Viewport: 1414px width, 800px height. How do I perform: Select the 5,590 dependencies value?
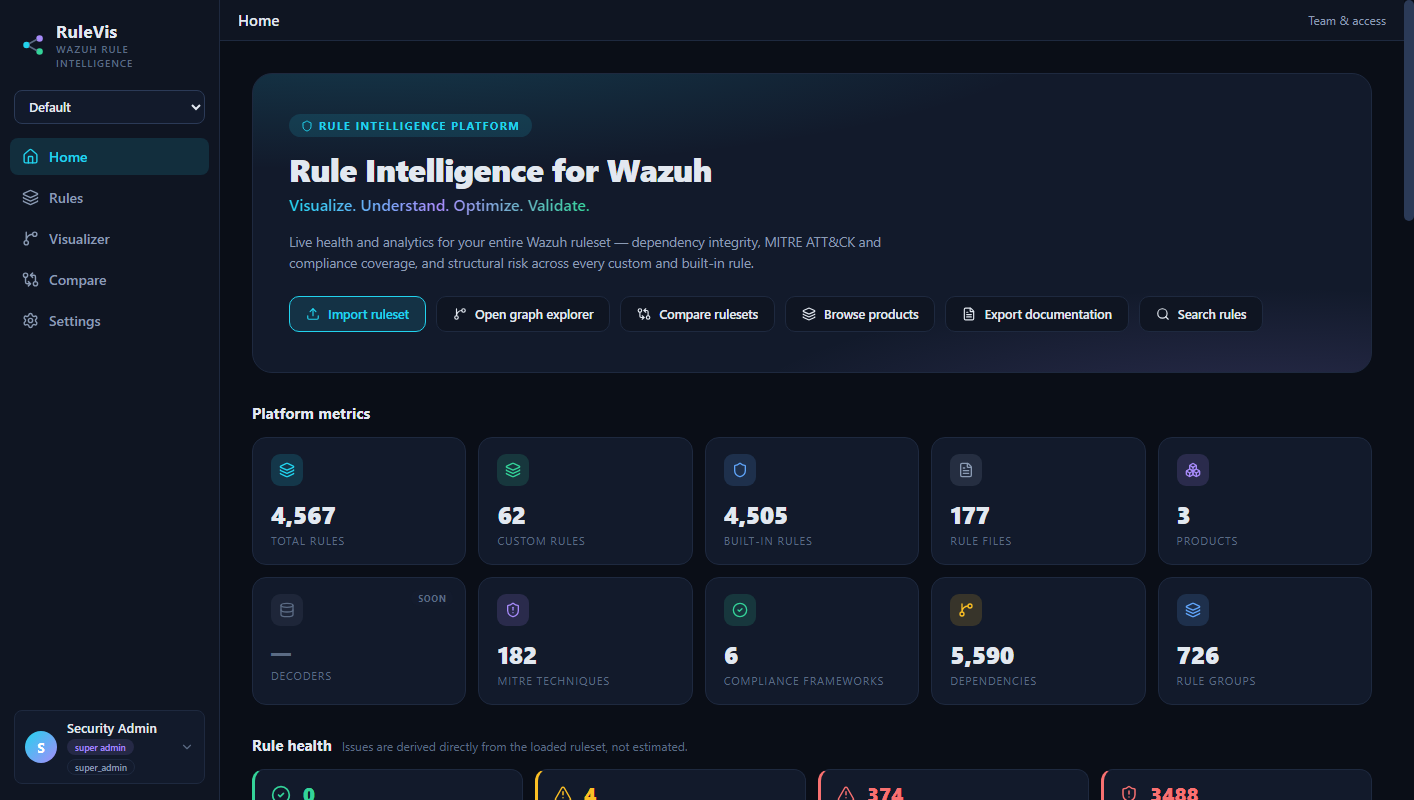click(982, 656)
